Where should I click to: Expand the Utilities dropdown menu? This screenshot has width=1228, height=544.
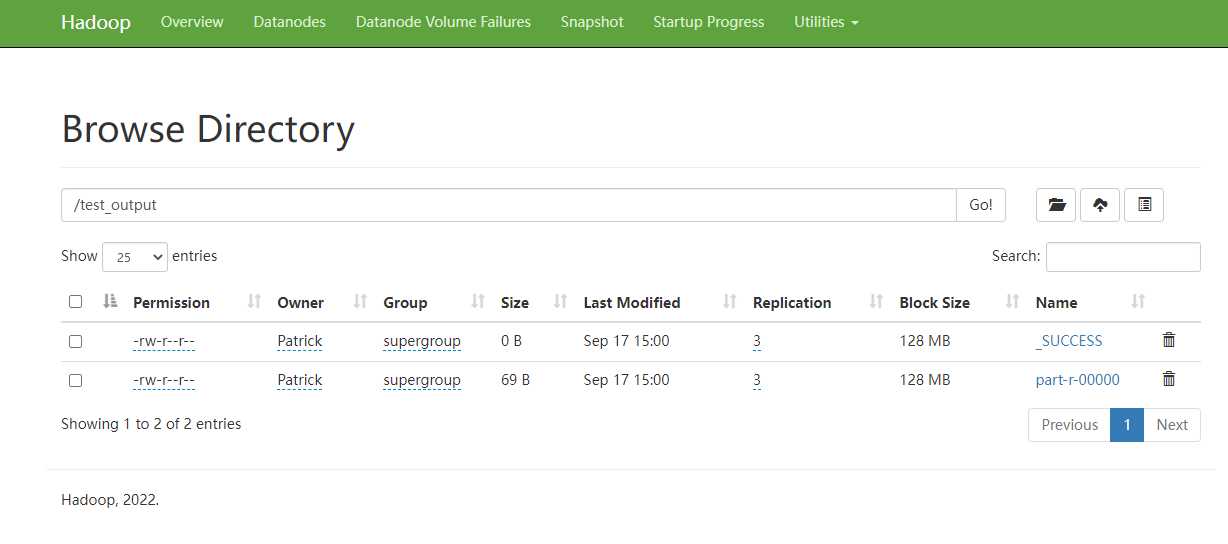pos(826,21)
